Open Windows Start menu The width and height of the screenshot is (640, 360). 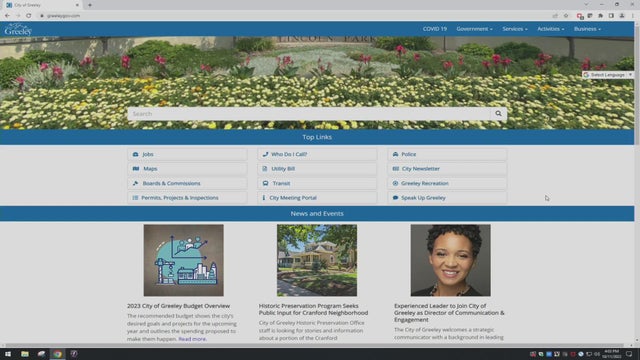point(8,354)
